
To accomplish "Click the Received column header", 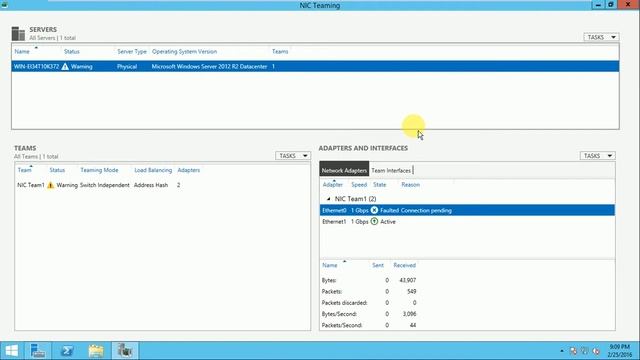I will 404,265.
